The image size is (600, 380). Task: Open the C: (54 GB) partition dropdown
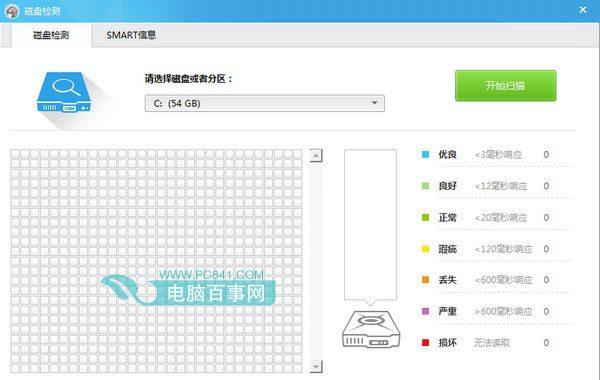coord(264,103)
